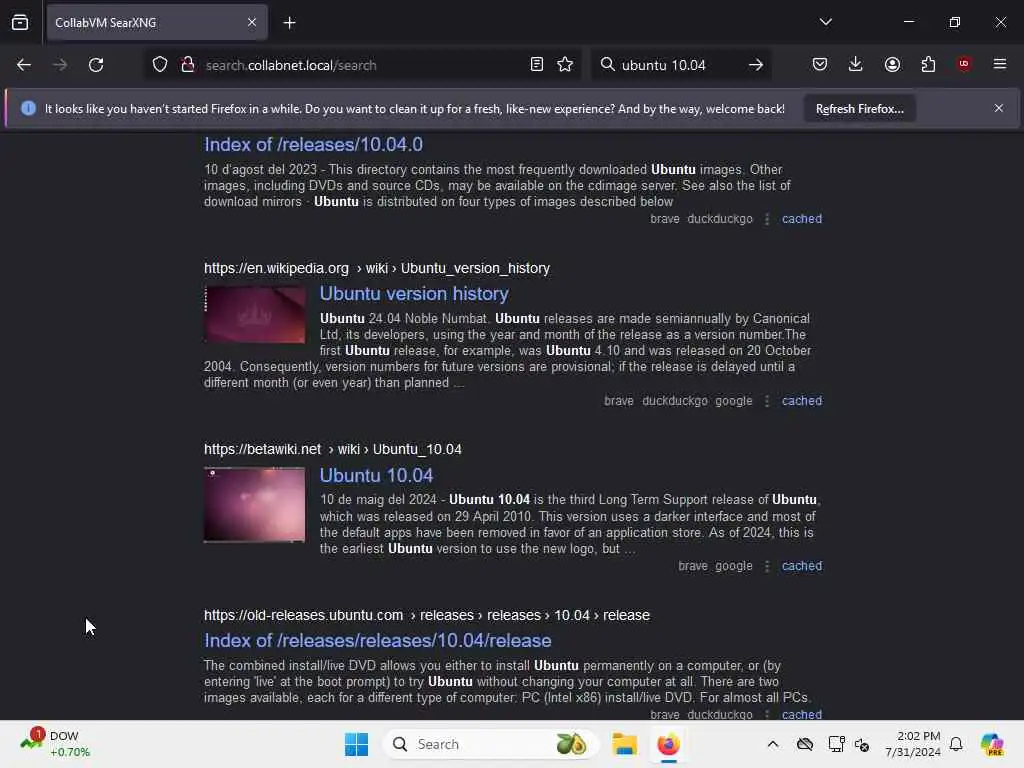Dismiss the Firefox refresh notification bar
The height and width of the screenshot is (768, 1024).
click(x=999, y=108)
